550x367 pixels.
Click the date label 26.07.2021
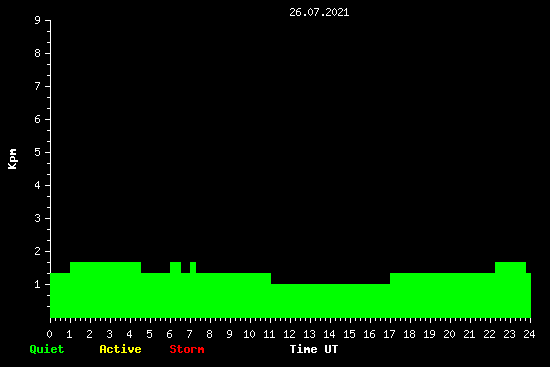(x=319, y=12)
